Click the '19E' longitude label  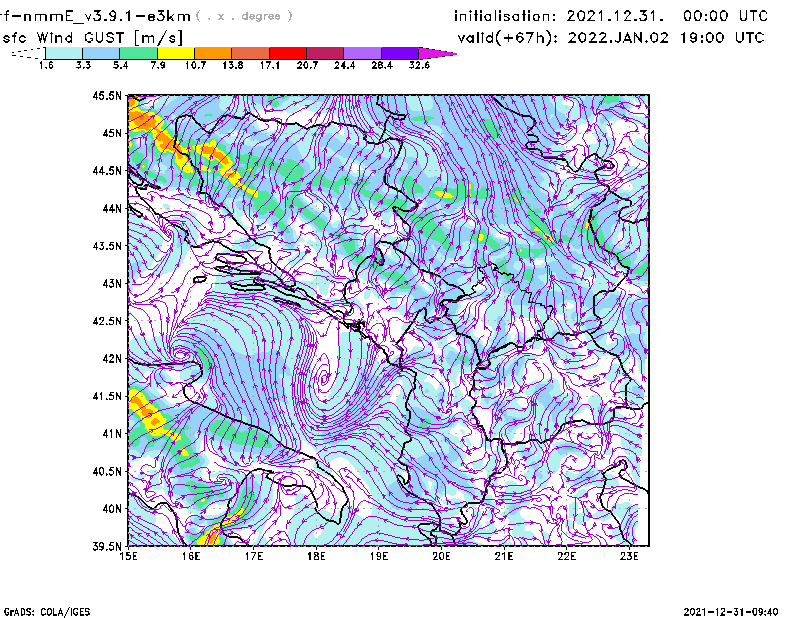click(x=379, y=556)
